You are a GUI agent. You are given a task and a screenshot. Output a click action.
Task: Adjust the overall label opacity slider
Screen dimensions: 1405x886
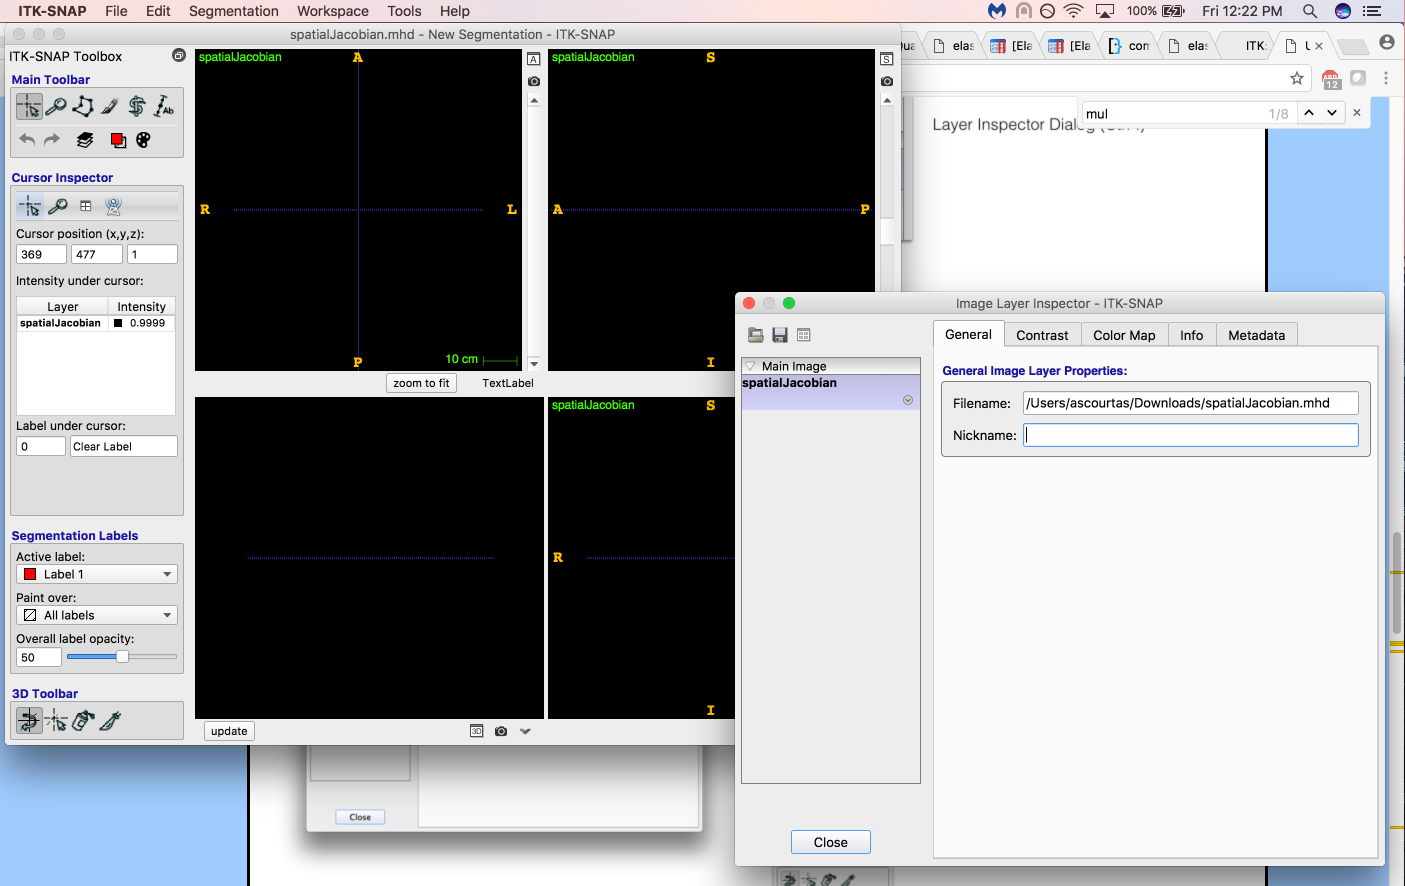click(x=121, y=657)
